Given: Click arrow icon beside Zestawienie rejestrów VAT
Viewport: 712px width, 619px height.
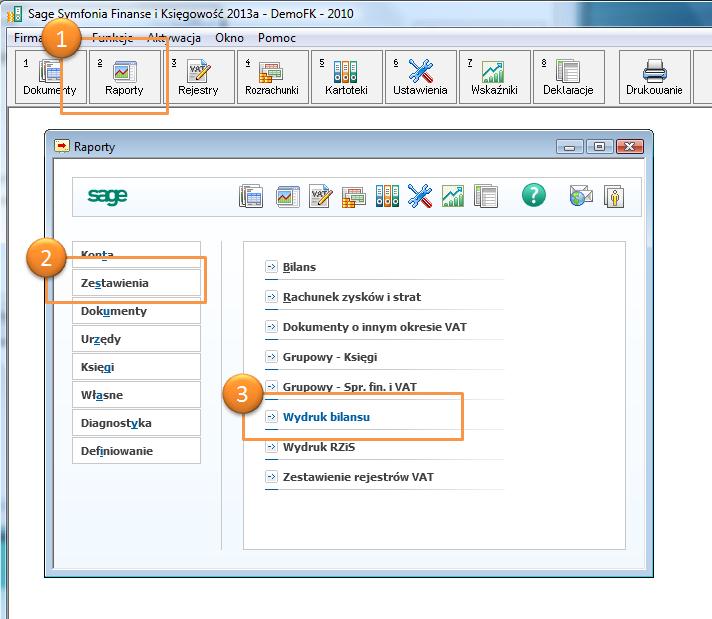Looking at the screenshot, I should pos(271,476).
